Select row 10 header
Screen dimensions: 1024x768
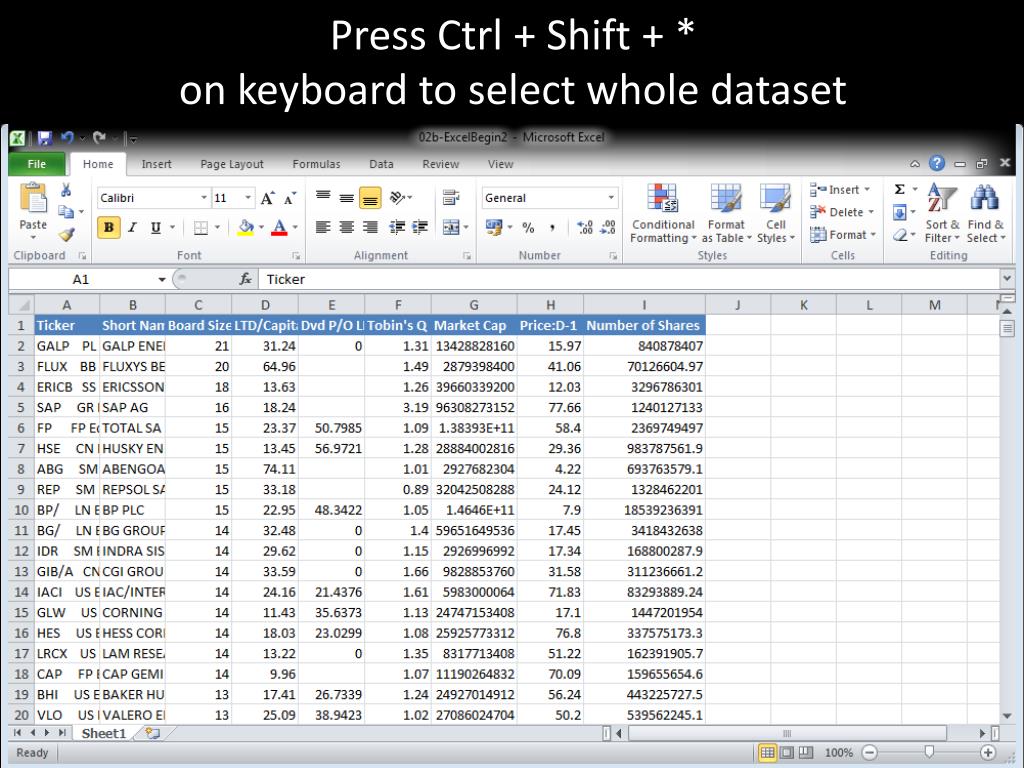pyautogui.click(x=21, y=510)
